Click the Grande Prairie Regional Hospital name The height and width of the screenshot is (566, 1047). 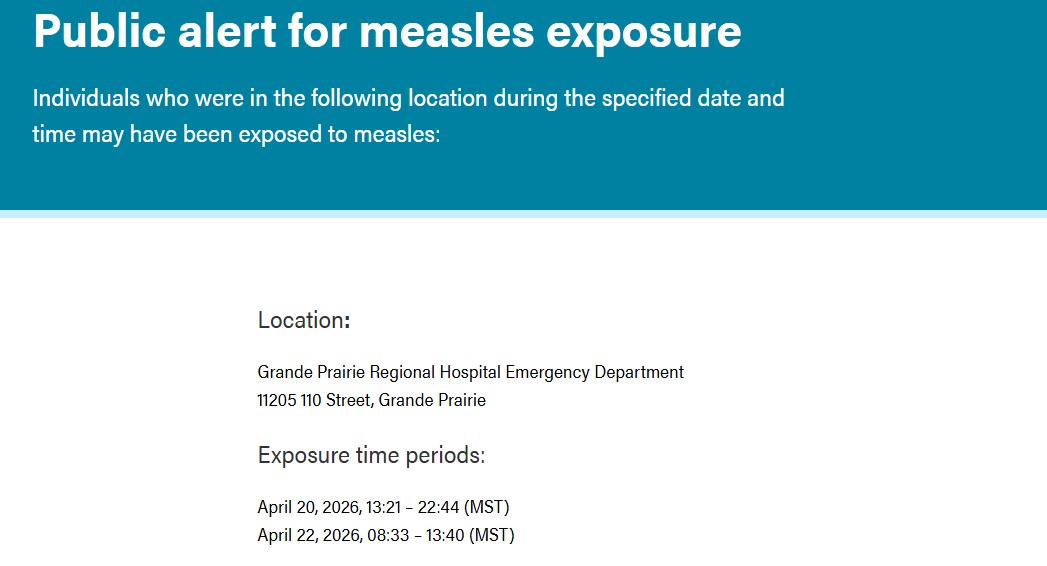(379, 372)
